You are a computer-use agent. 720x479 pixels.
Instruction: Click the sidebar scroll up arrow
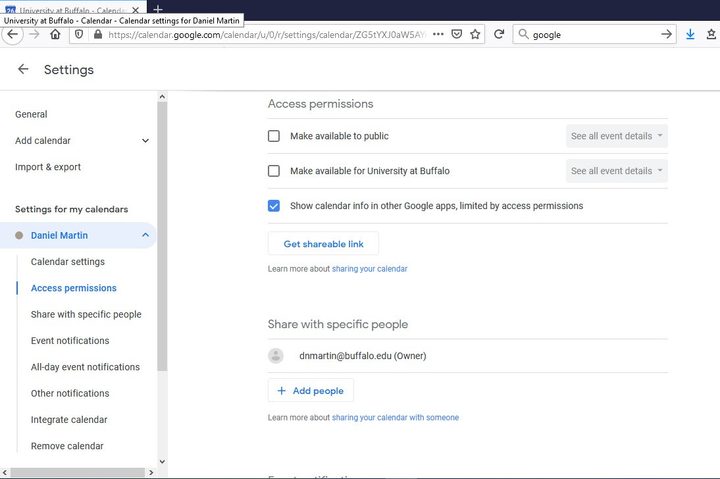pyautogui.click(x=162, y=96)
